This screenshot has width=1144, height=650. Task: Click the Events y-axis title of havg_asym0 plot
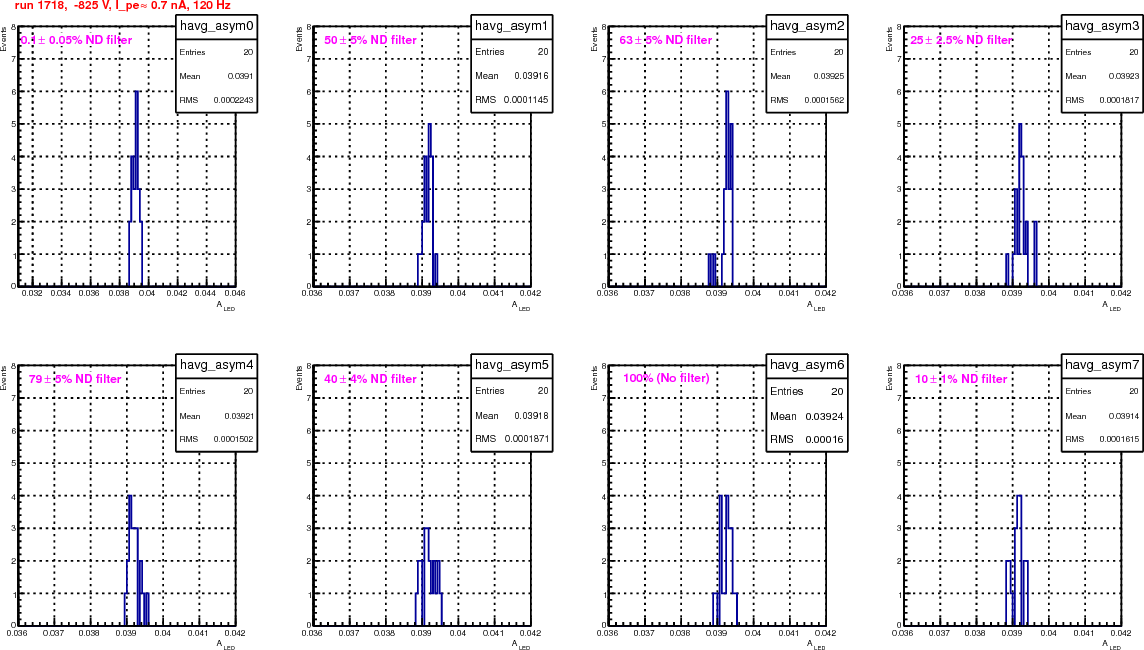[x=4, y=39]
